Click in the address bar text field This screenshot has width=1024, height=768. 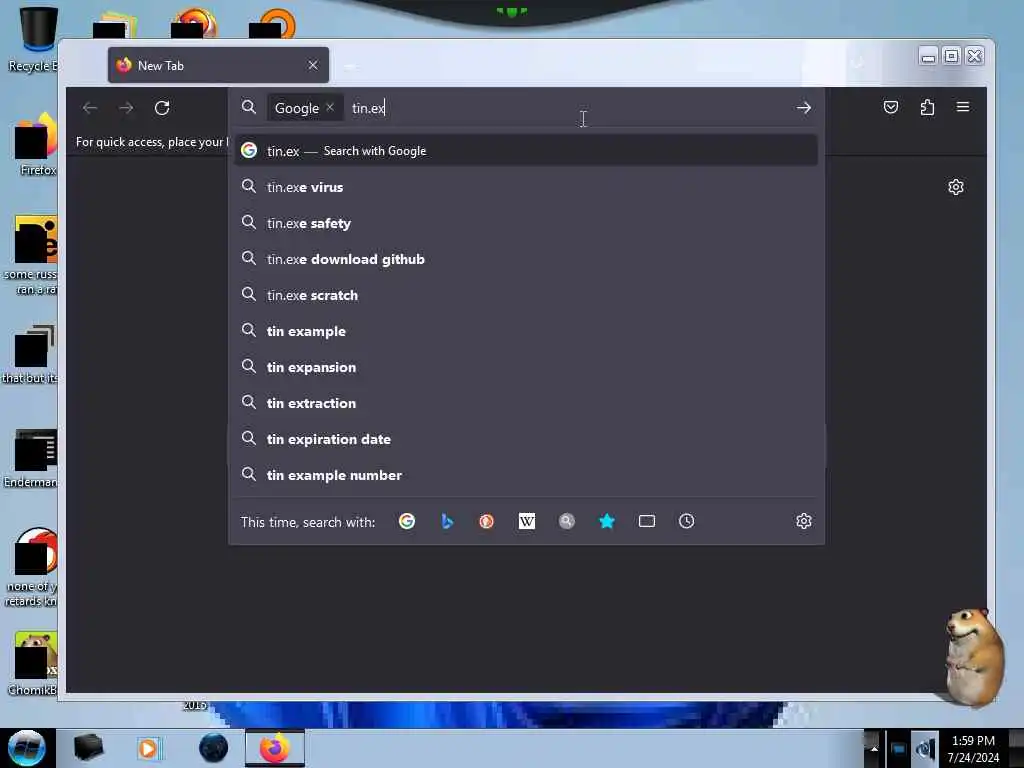(x=568, y=108)
